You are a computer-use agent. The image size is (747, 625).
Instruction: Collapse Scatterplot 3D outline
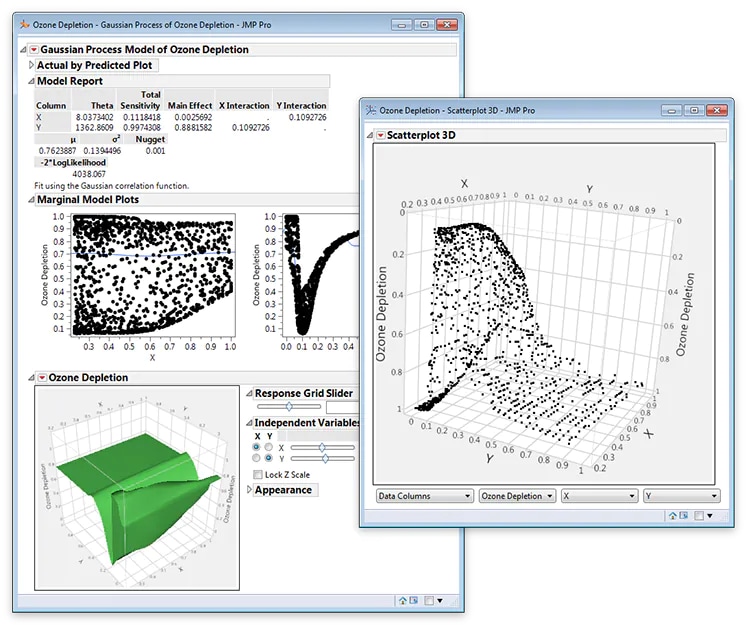click(370, 135)
